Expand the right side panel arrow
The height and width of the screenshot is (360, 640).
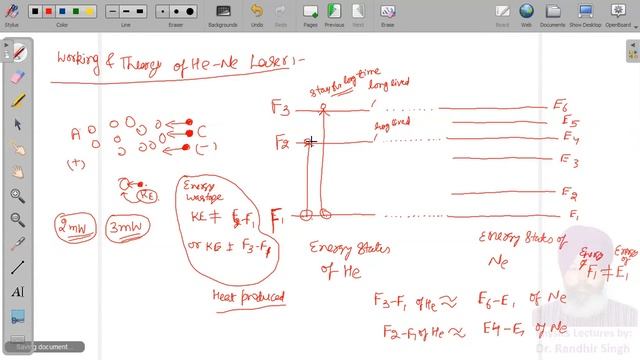pyautogui.click(x=633, y=45)
